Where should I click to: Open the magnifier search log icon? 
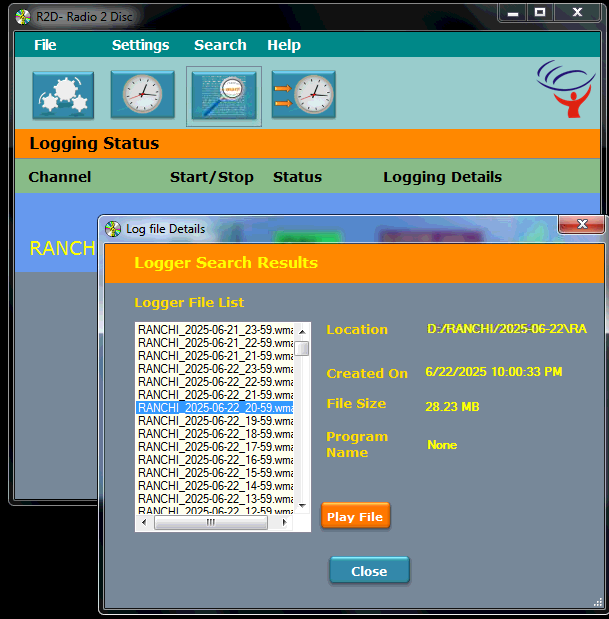[224, 96]
